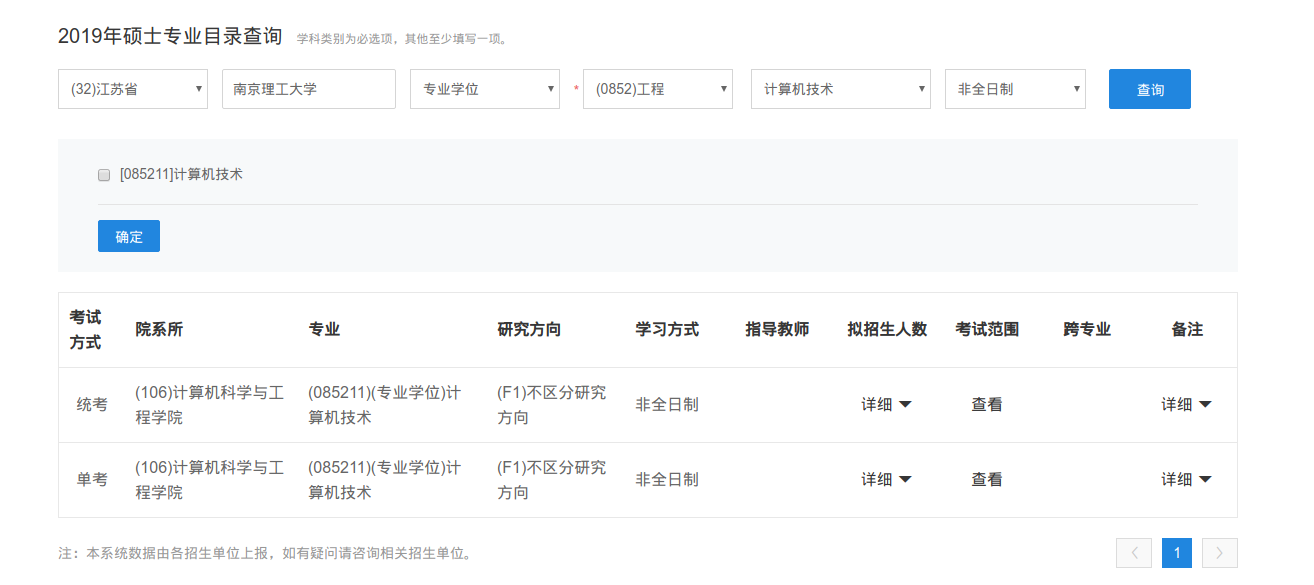The width and height of the screenshot is (1314, 585).
Task: Expand 拟招生人数 详细 in the 单考 row
Action: pos(886,480)
